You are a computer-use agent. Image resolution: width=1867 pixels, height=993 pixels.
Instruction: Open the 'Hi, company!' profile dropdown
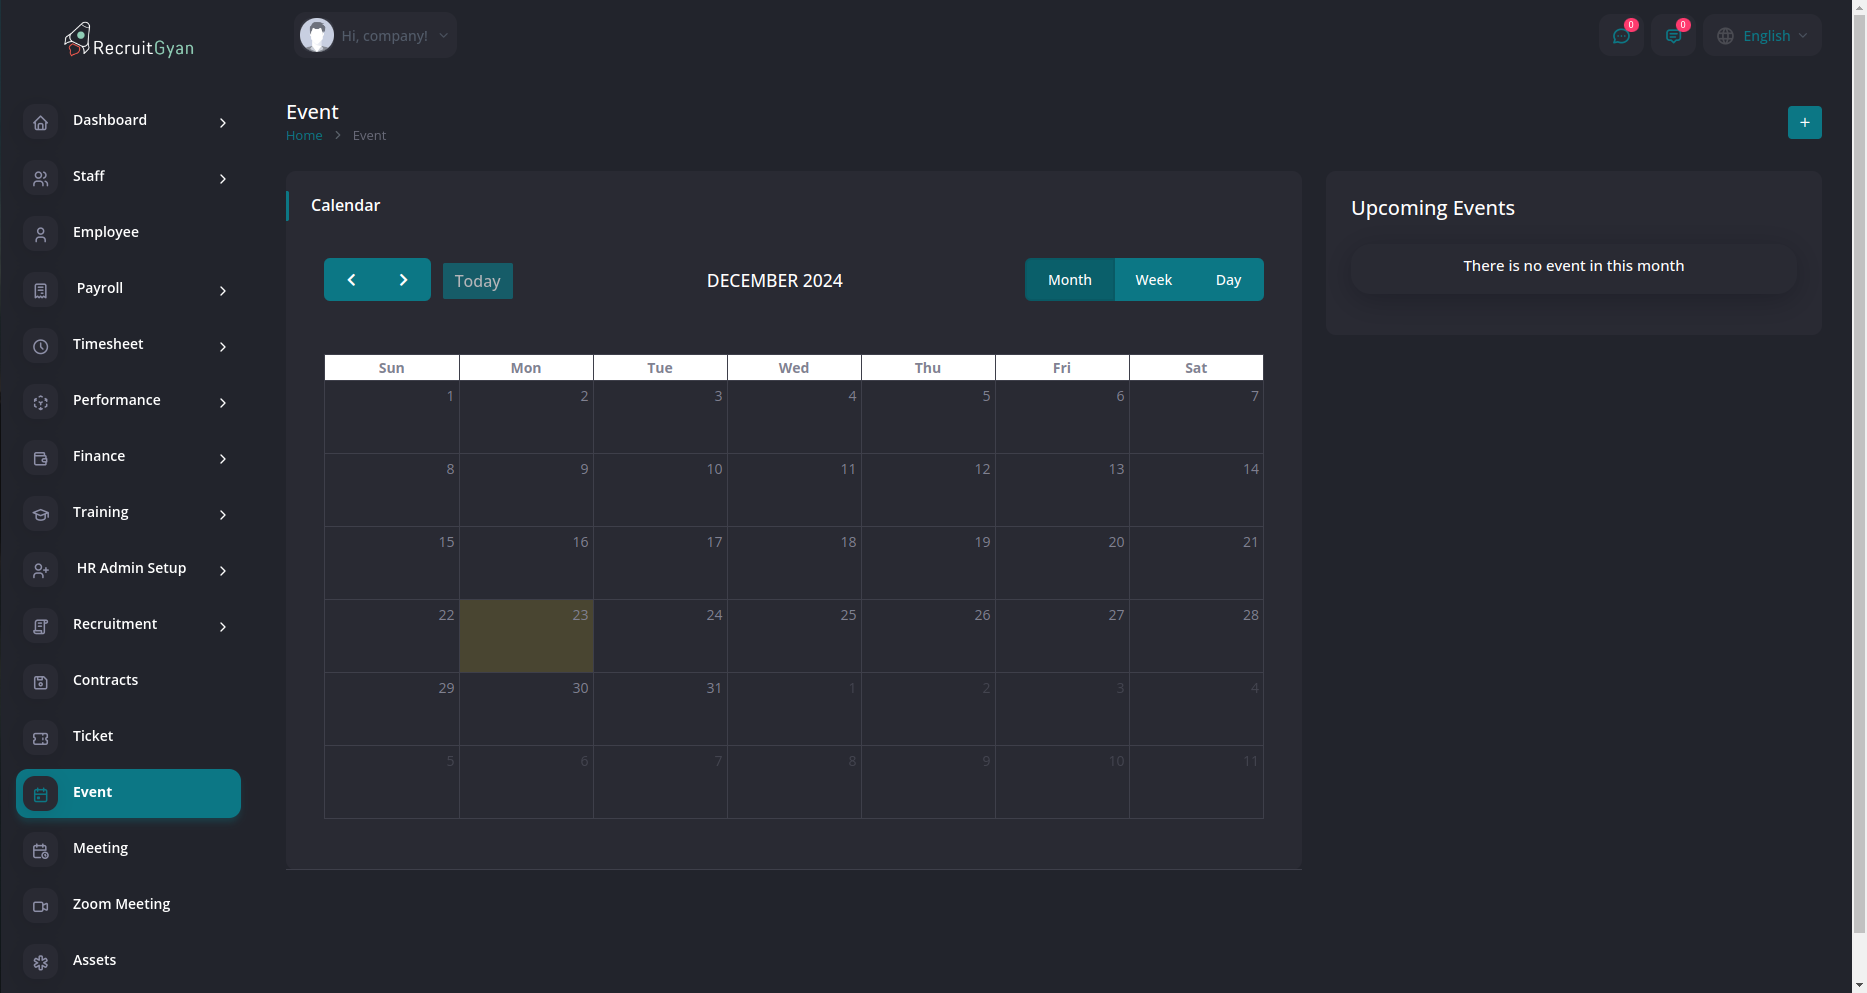pyautogui.click(x=376, y=36)
